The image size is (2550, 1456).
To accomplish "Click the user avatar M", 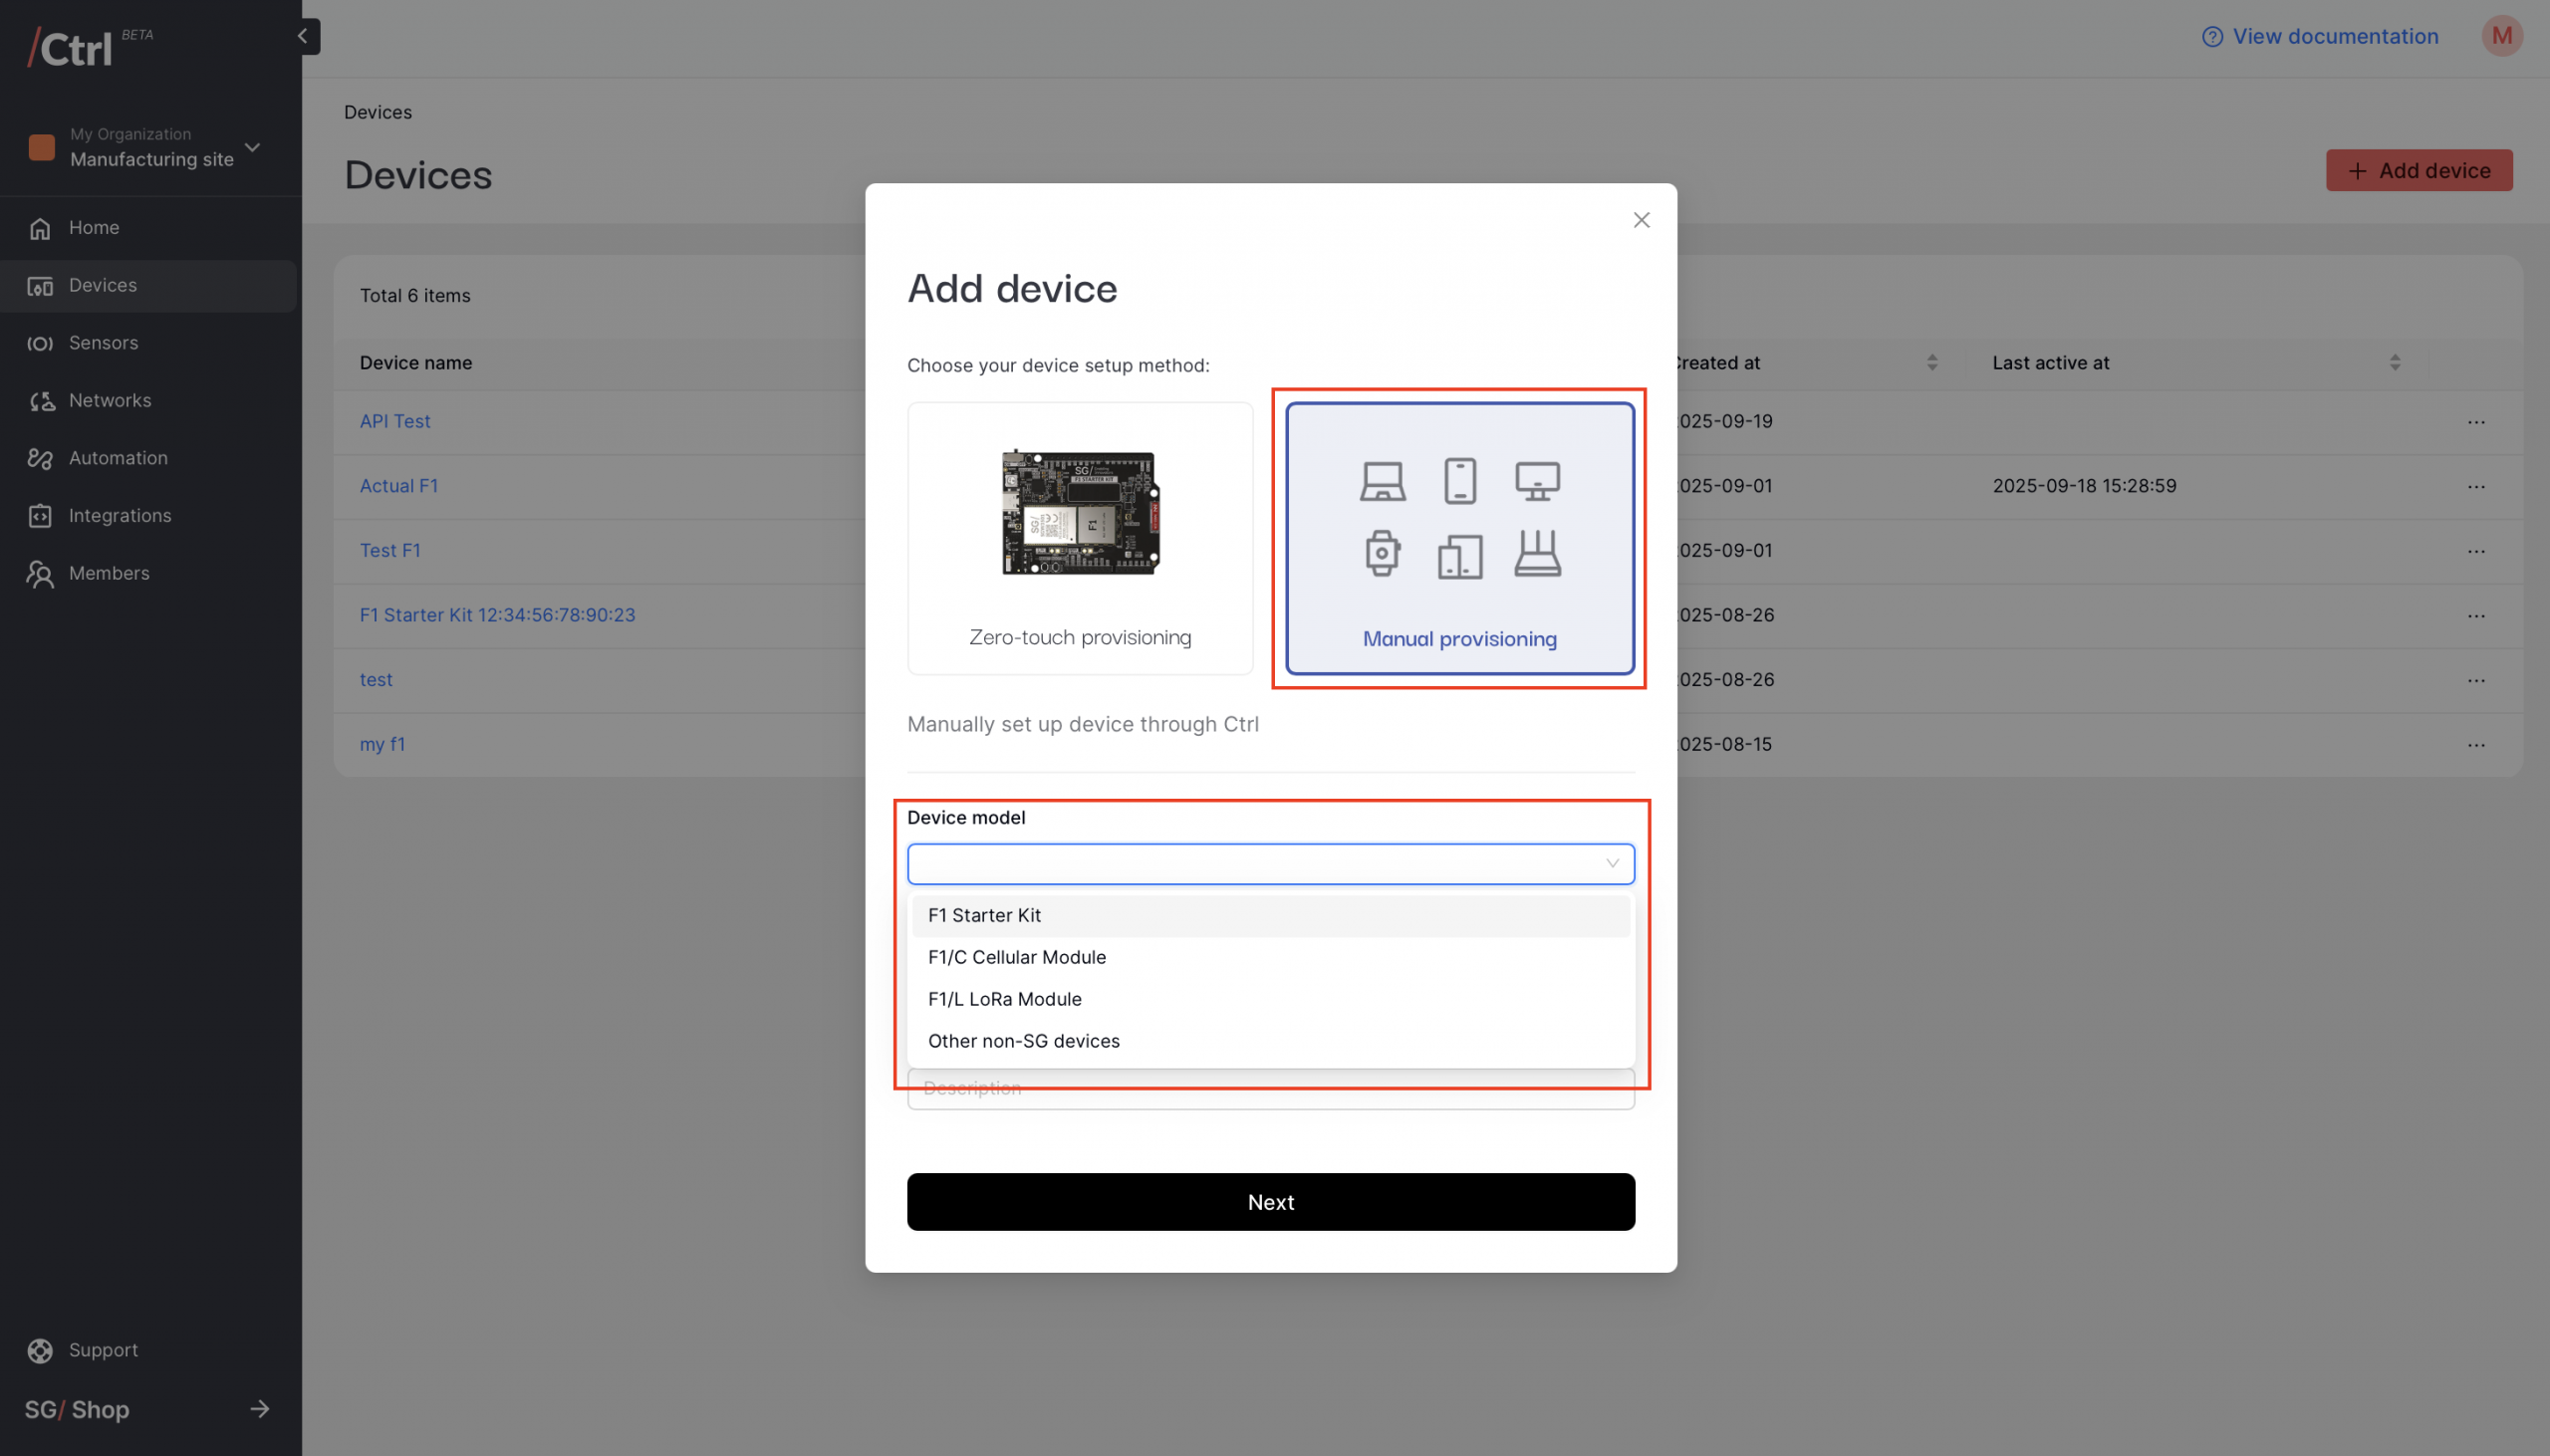I will (x=2501, y=36).
